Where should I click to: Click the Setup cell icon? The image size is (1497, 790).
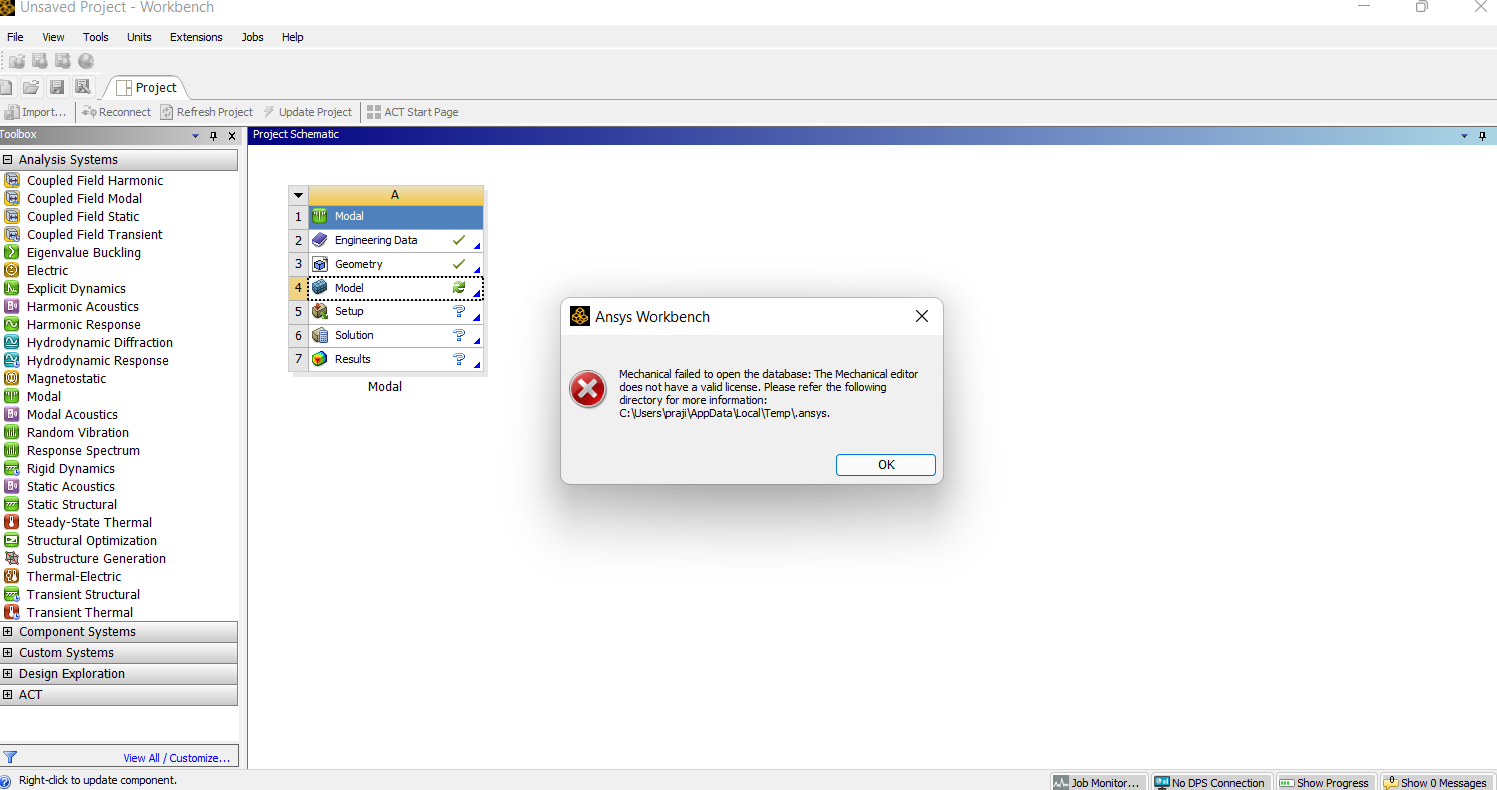pyautogui.click(x=320, y=311)
